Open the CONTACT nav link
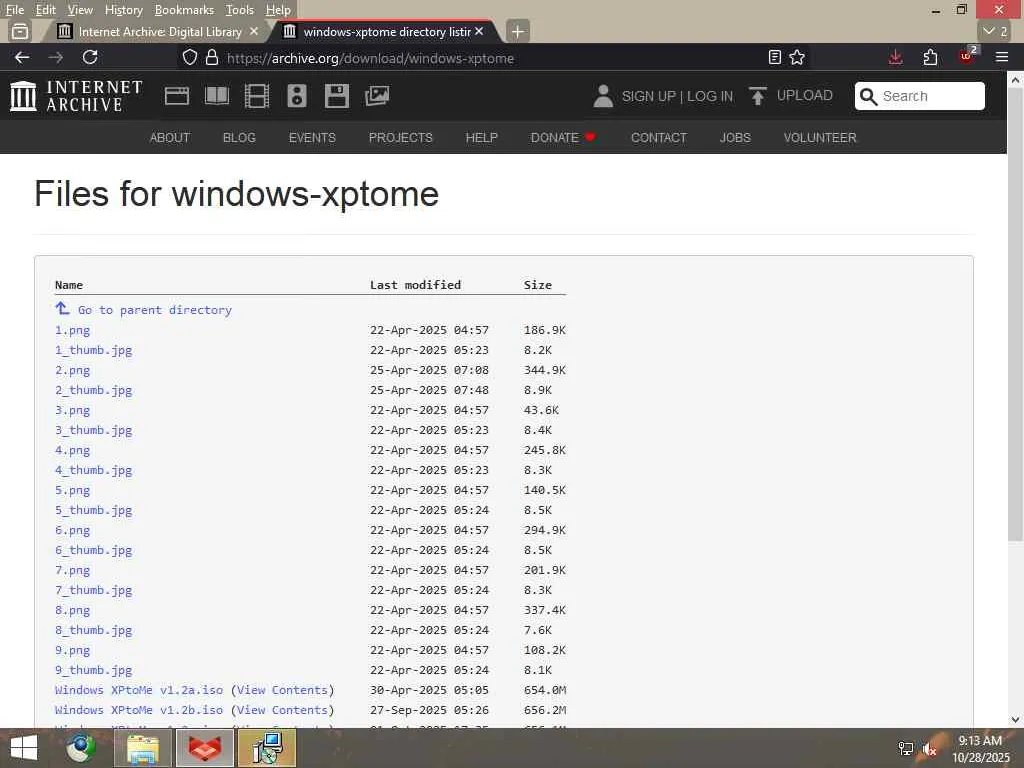The height and width of the screenshot is (768, 1024). click(x=659, y=138)
